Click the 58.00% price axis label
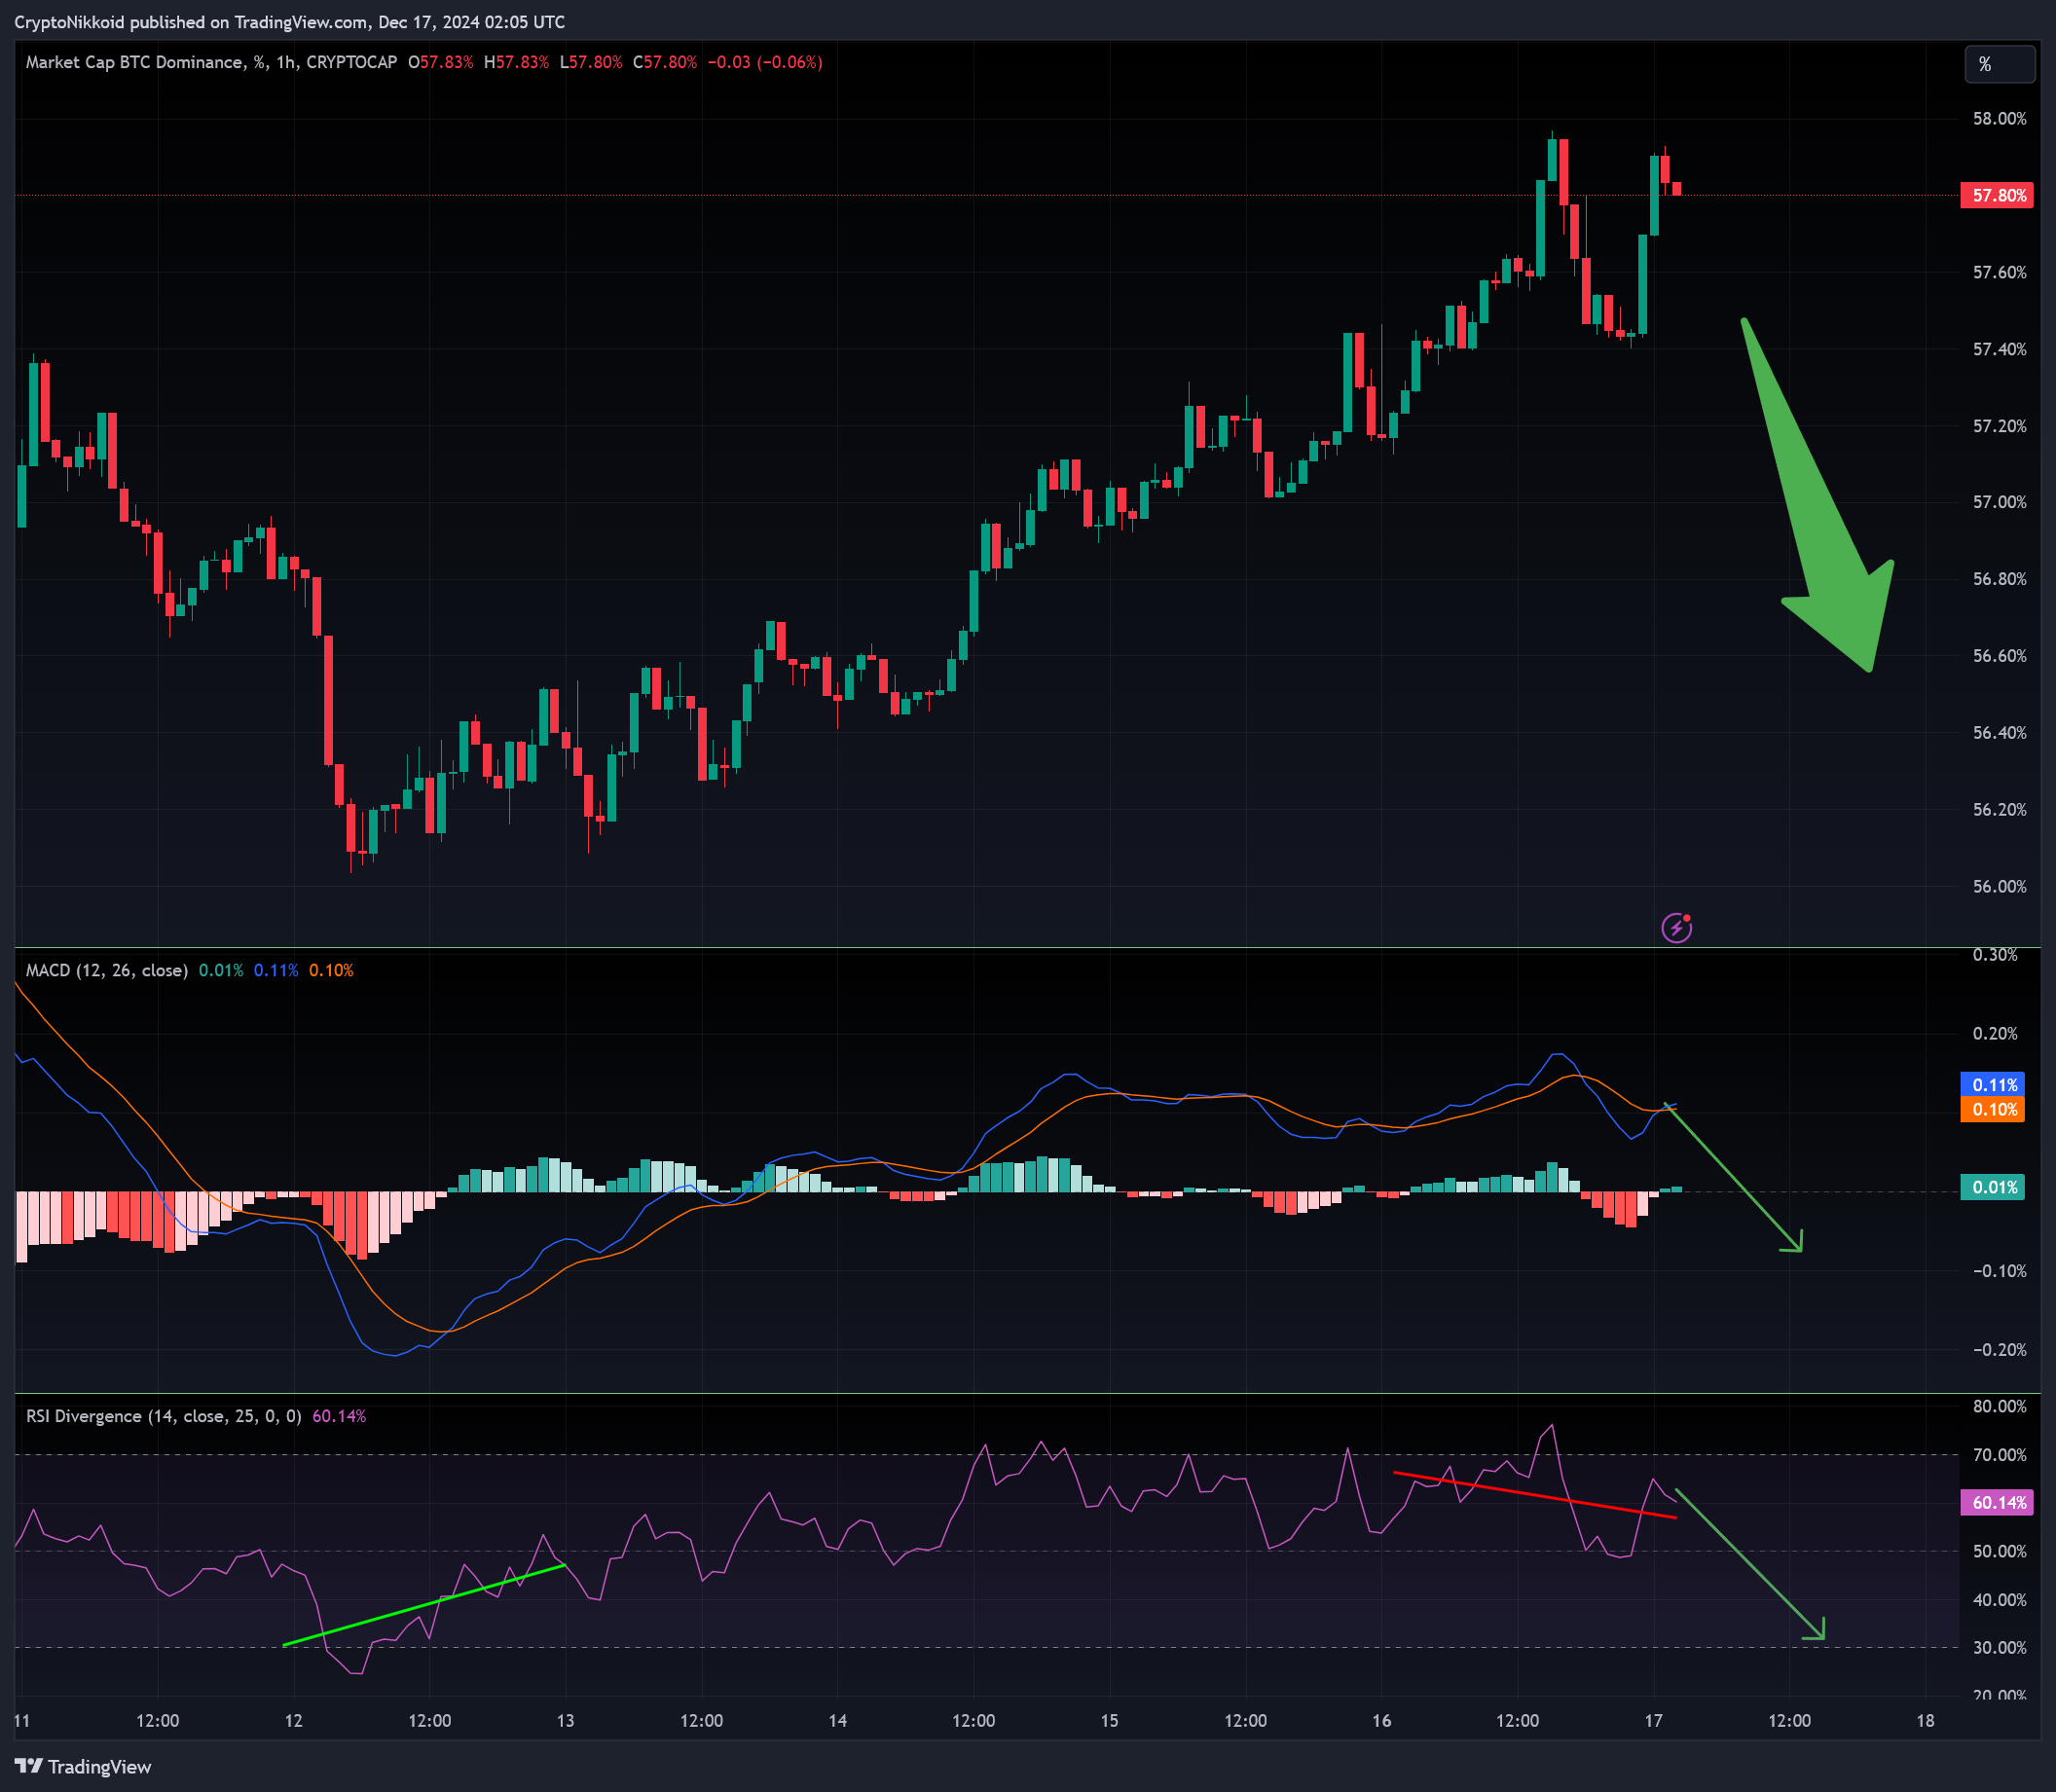Viewport: 2056px width, 1792px height. point(2000,119)
